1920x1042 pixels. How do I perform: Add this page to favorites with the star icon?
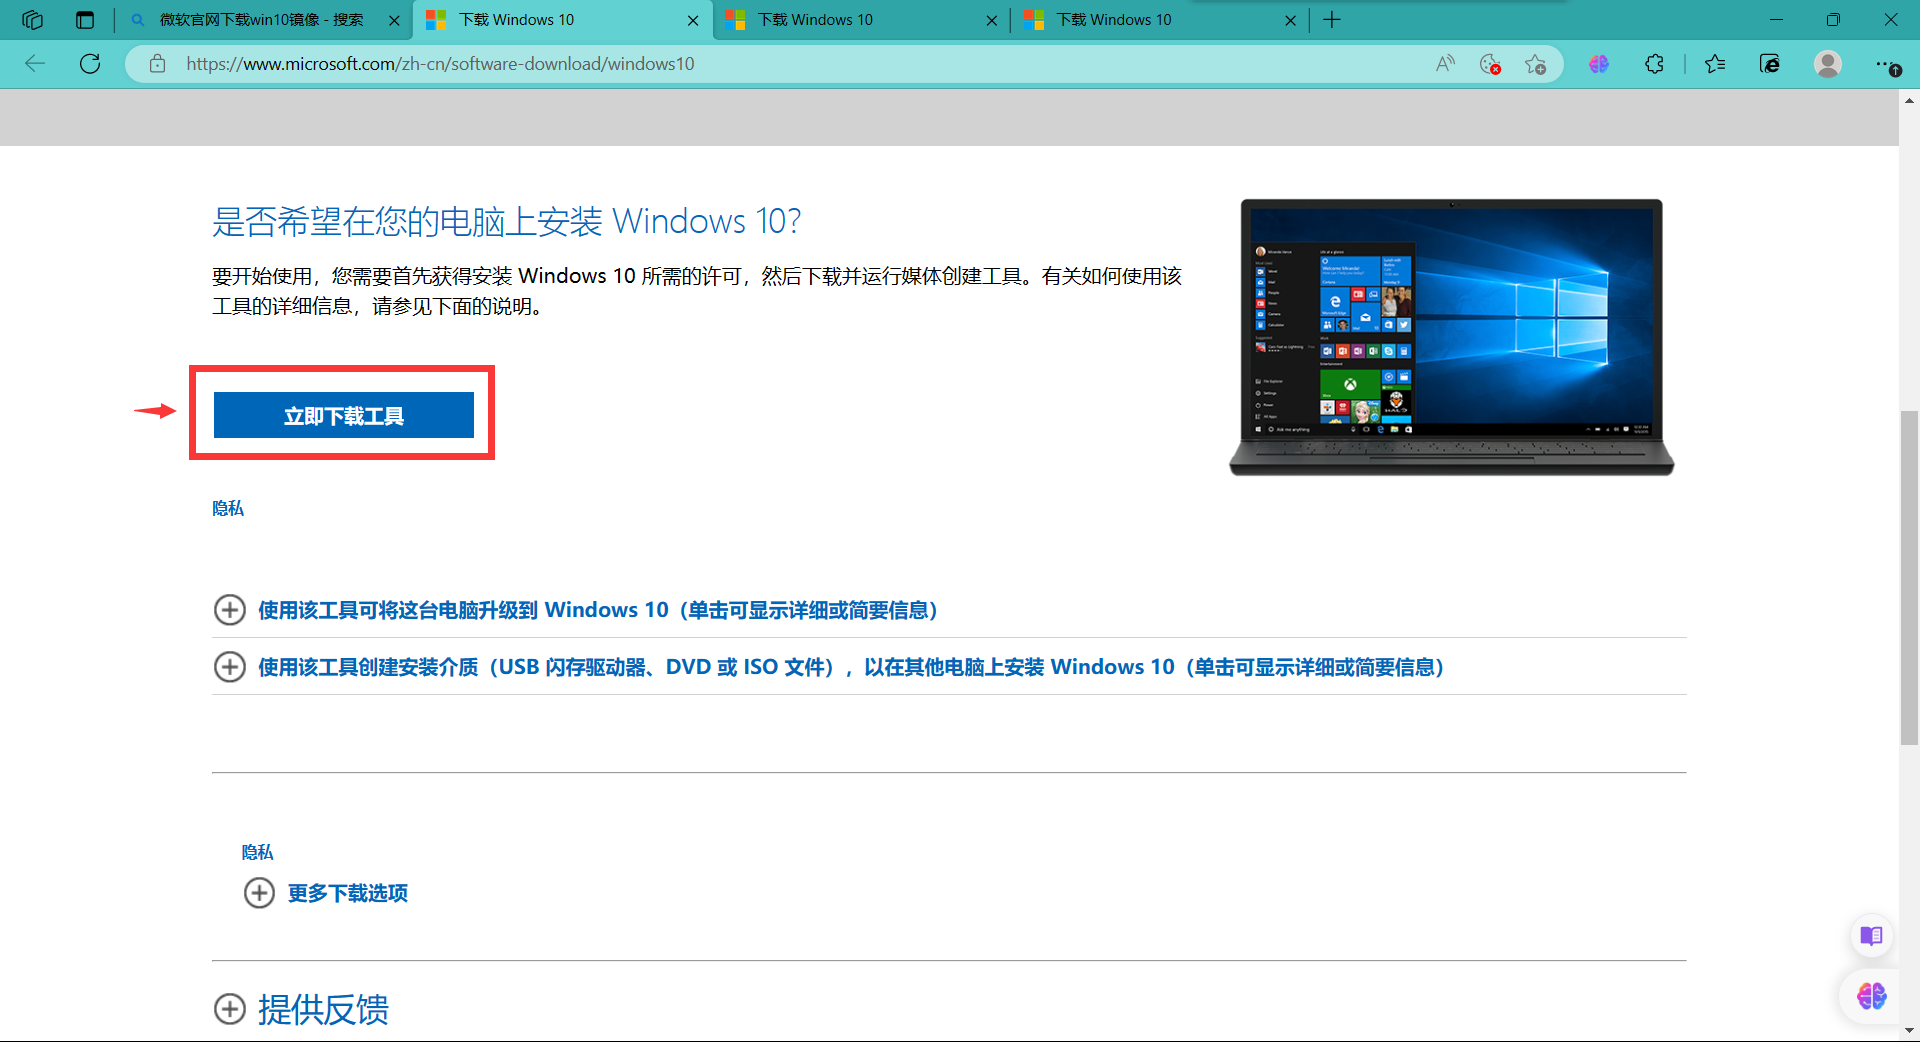pos(1536,64)
